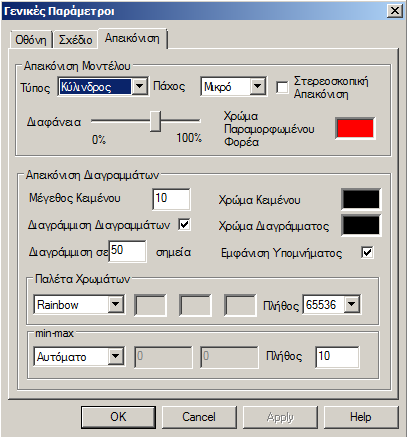
Task: Close the Γενικές Παράμετροι dialog
Action: tap(395, 11)
